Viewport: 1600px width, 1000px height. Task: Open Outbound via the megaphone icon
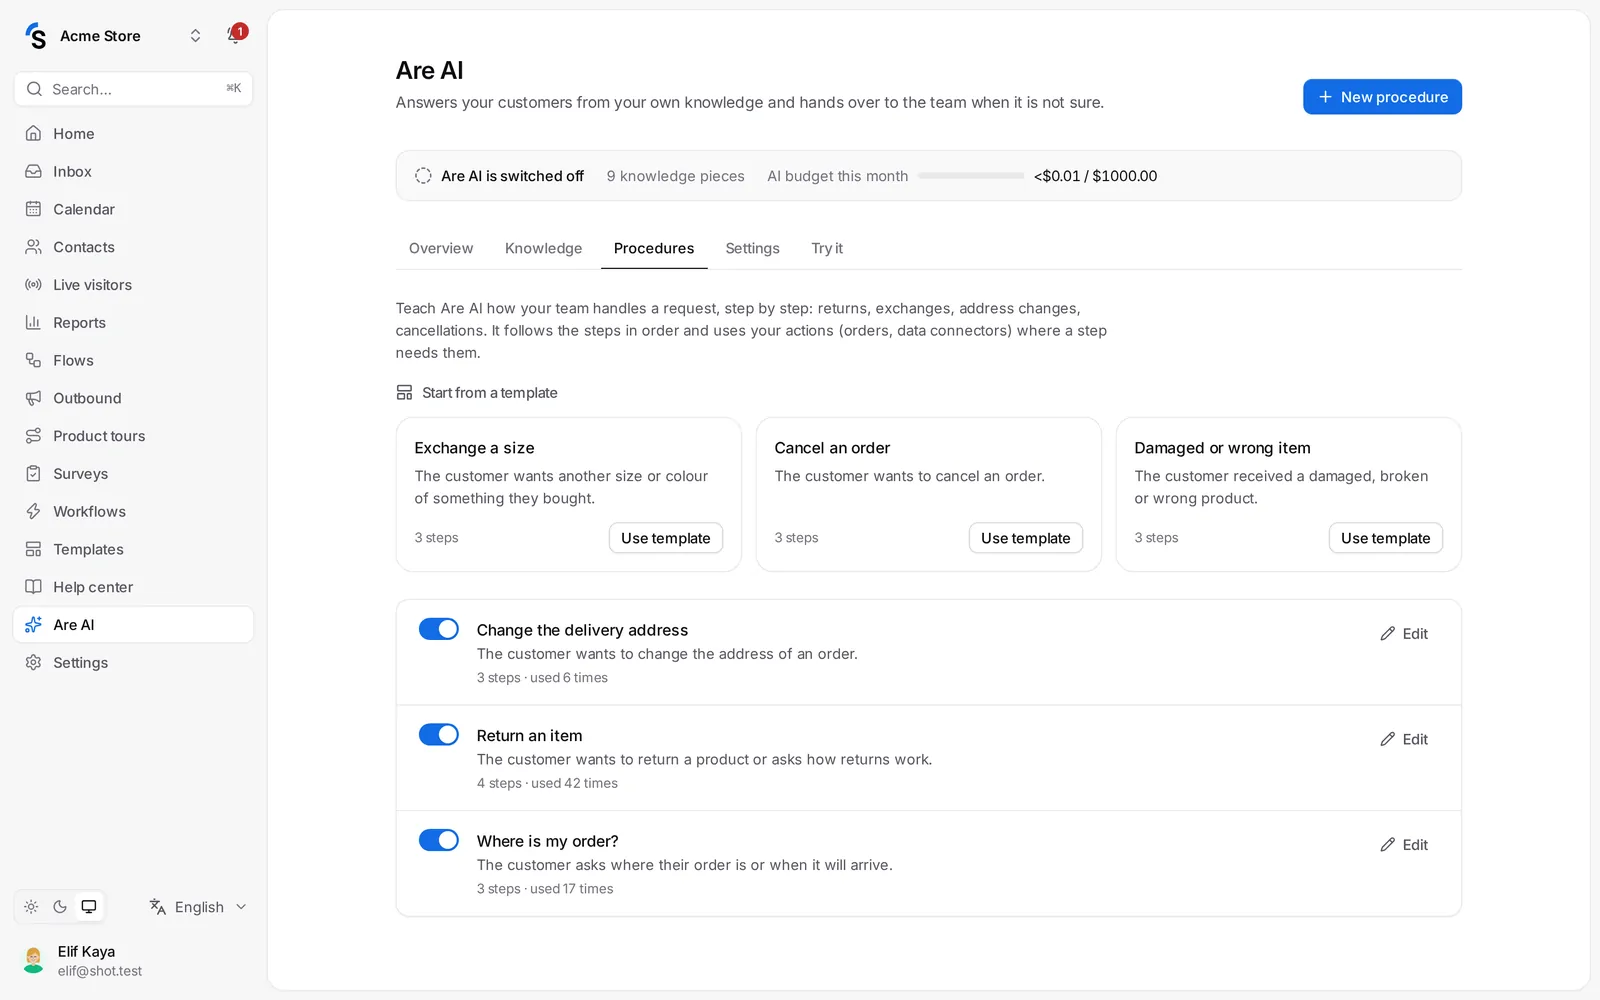tap(33, 398)
